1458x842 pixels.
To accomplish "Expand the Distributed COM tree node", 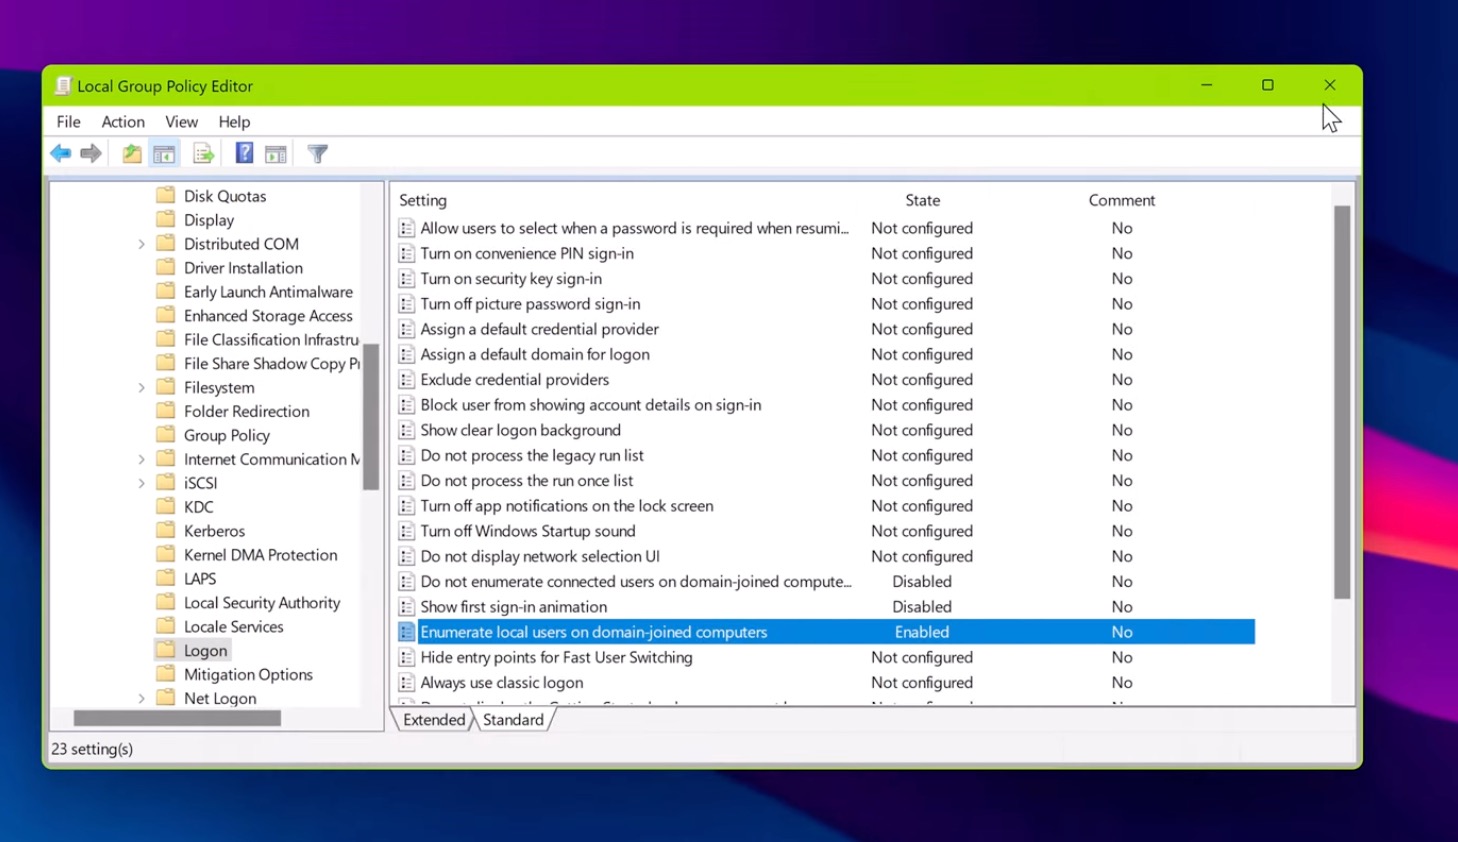I will click(141, 243).
